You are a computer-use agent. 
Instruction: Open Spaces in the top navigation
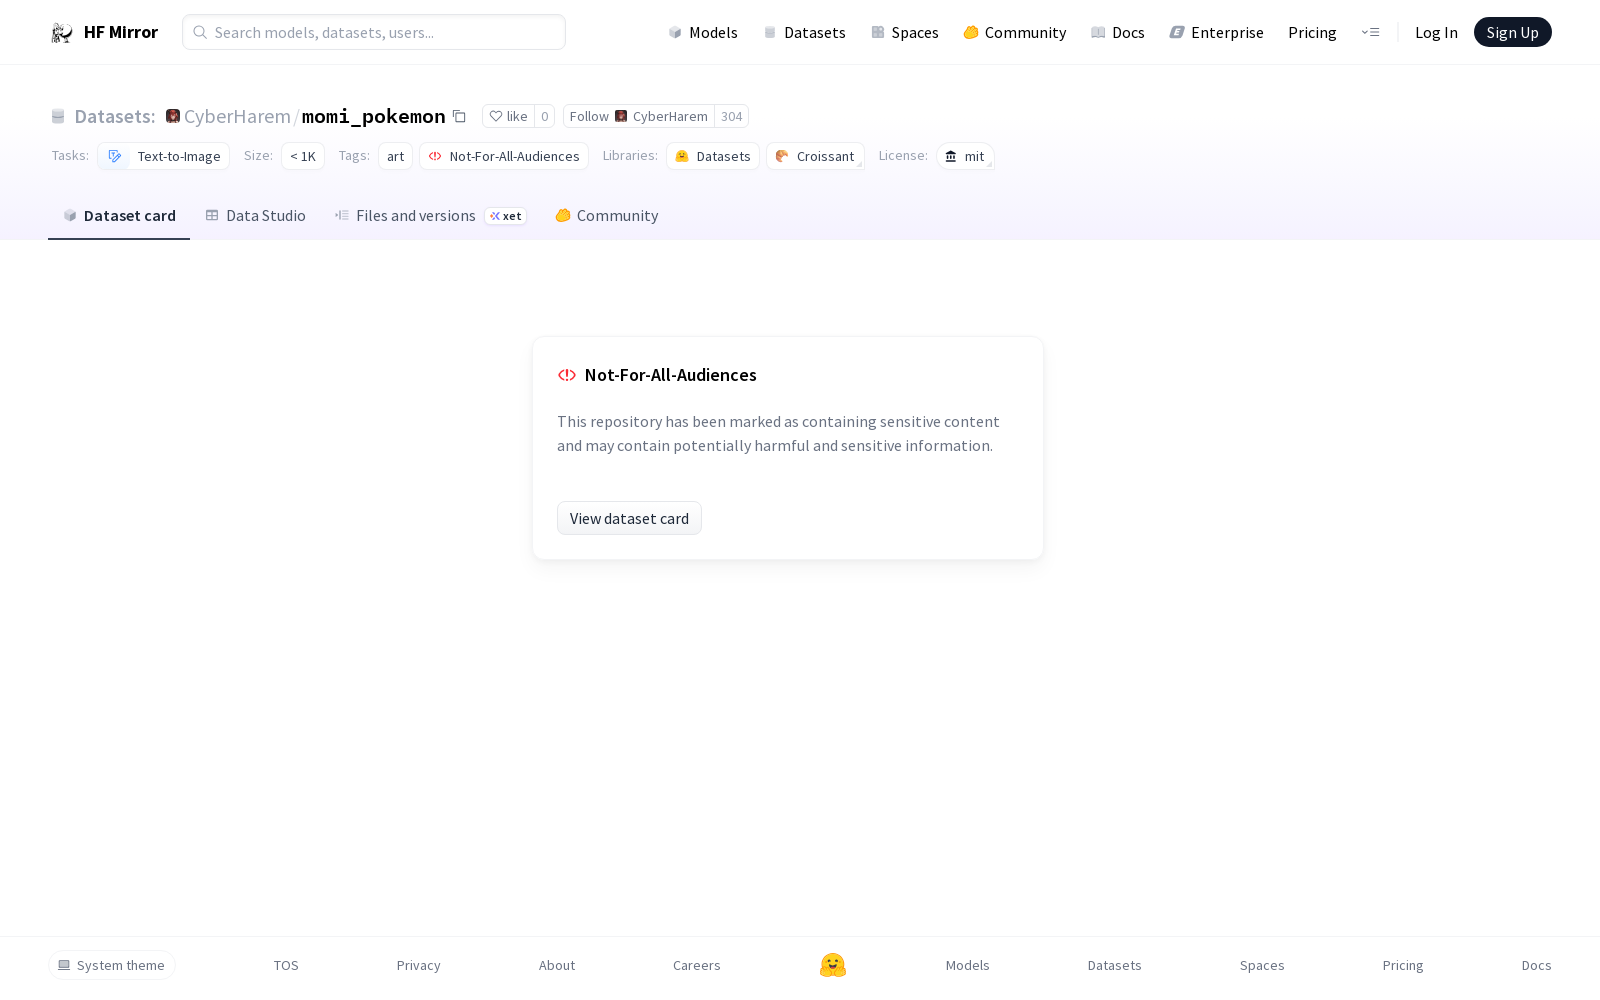pyautogui.click(x=904, y=32)
